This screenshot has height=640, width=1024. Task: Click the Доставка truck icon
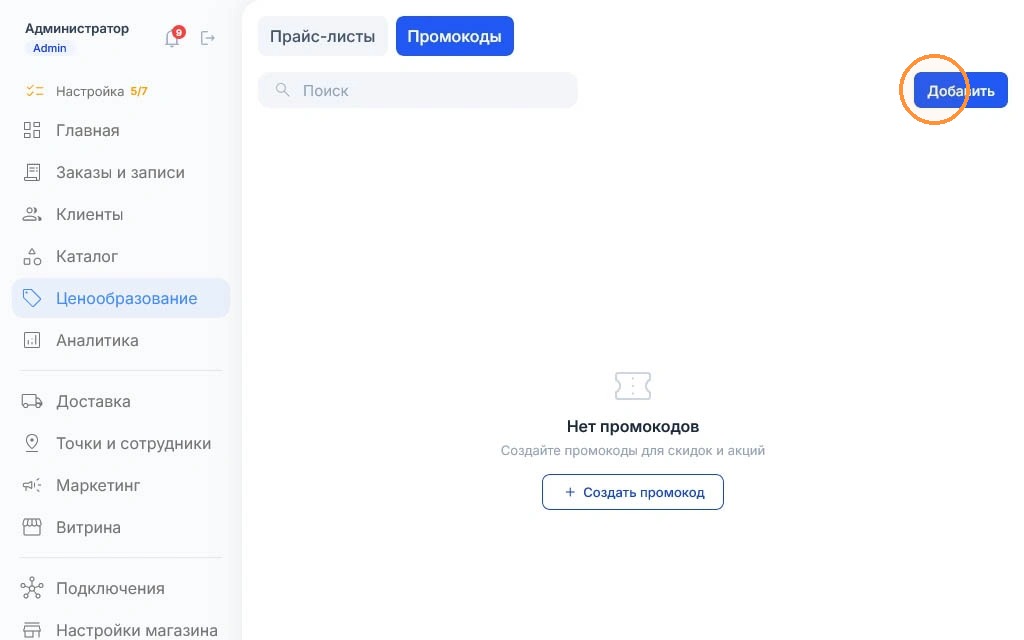pos(32,401)
